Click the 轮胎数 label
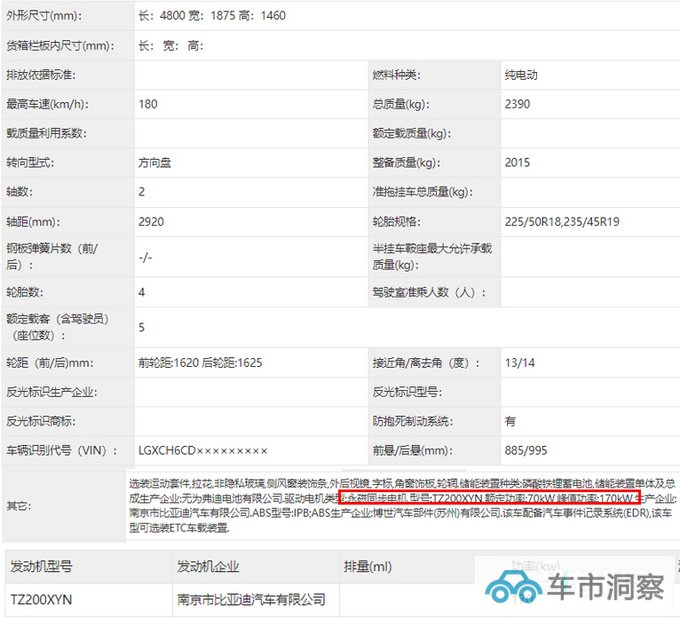680x621 pixels. point(25,292)
